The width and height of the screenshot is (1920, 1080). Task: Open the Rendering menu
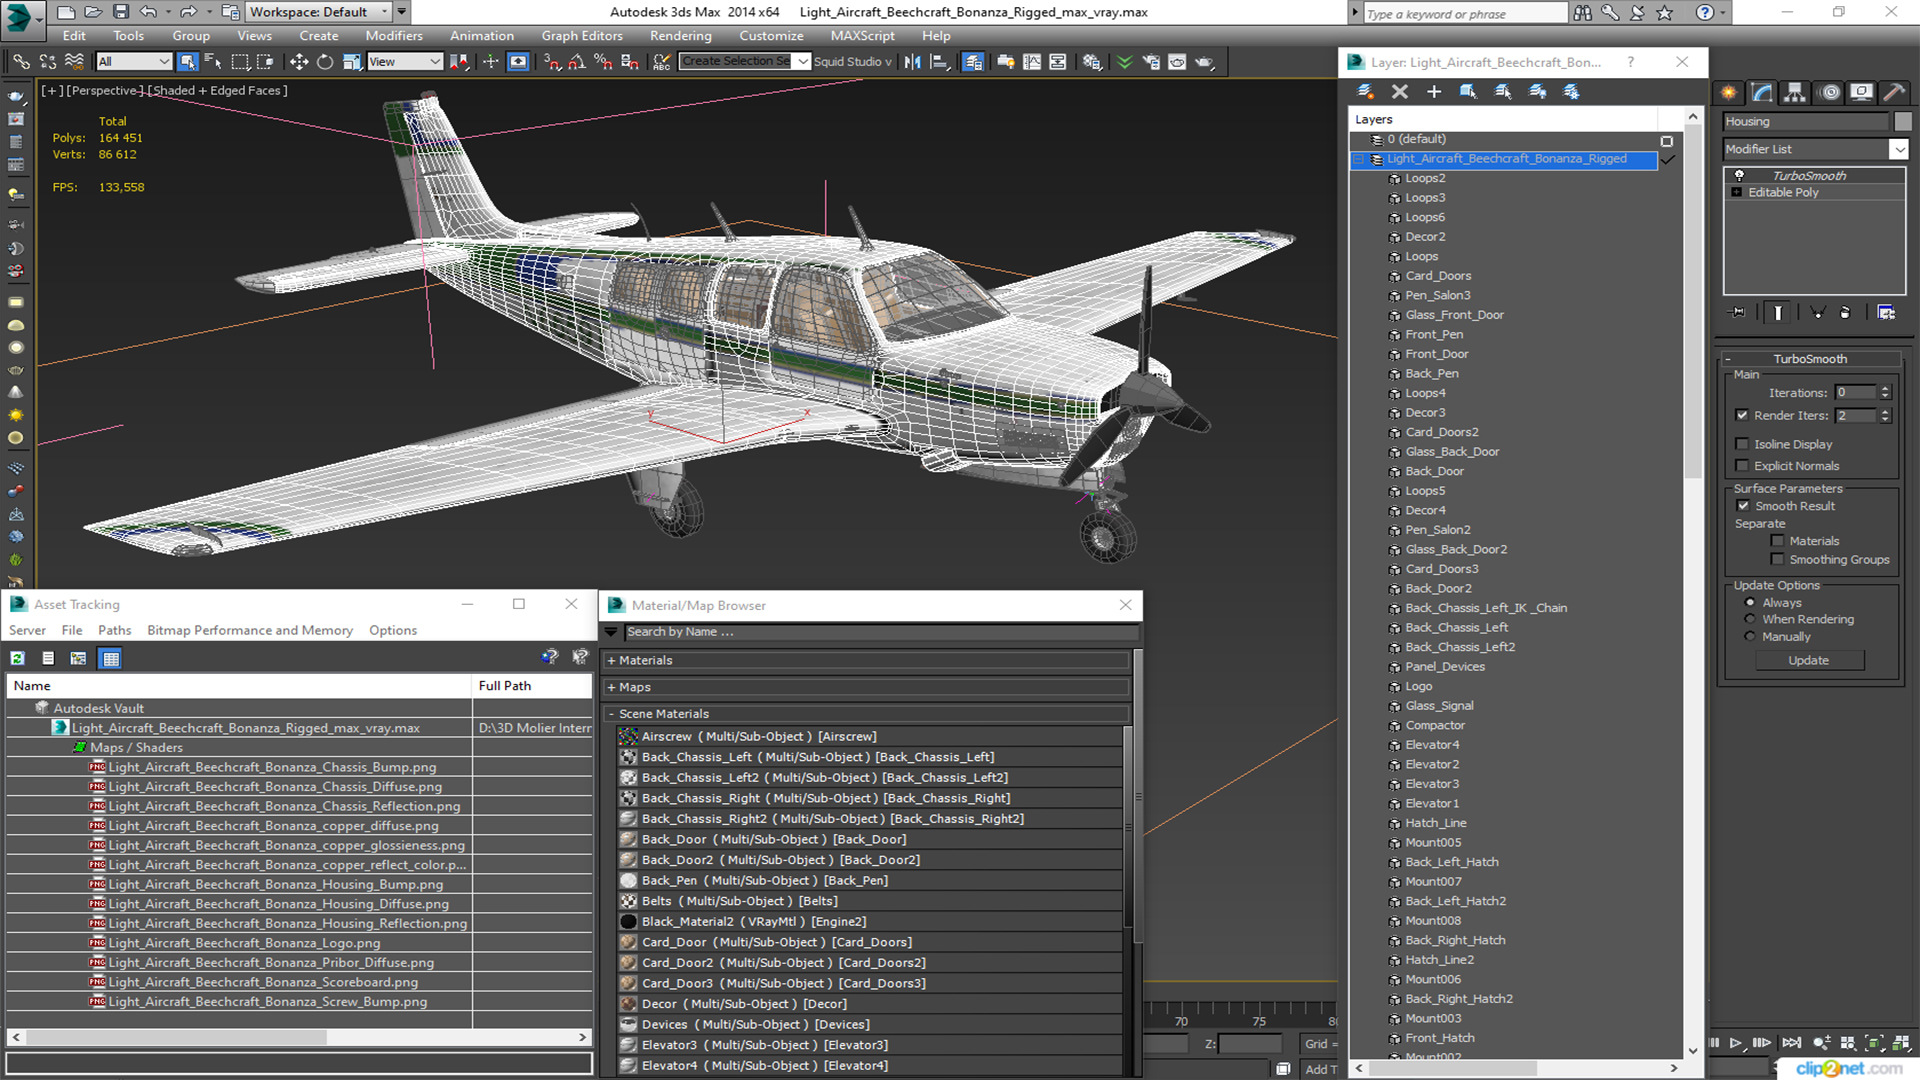(680, 35)
